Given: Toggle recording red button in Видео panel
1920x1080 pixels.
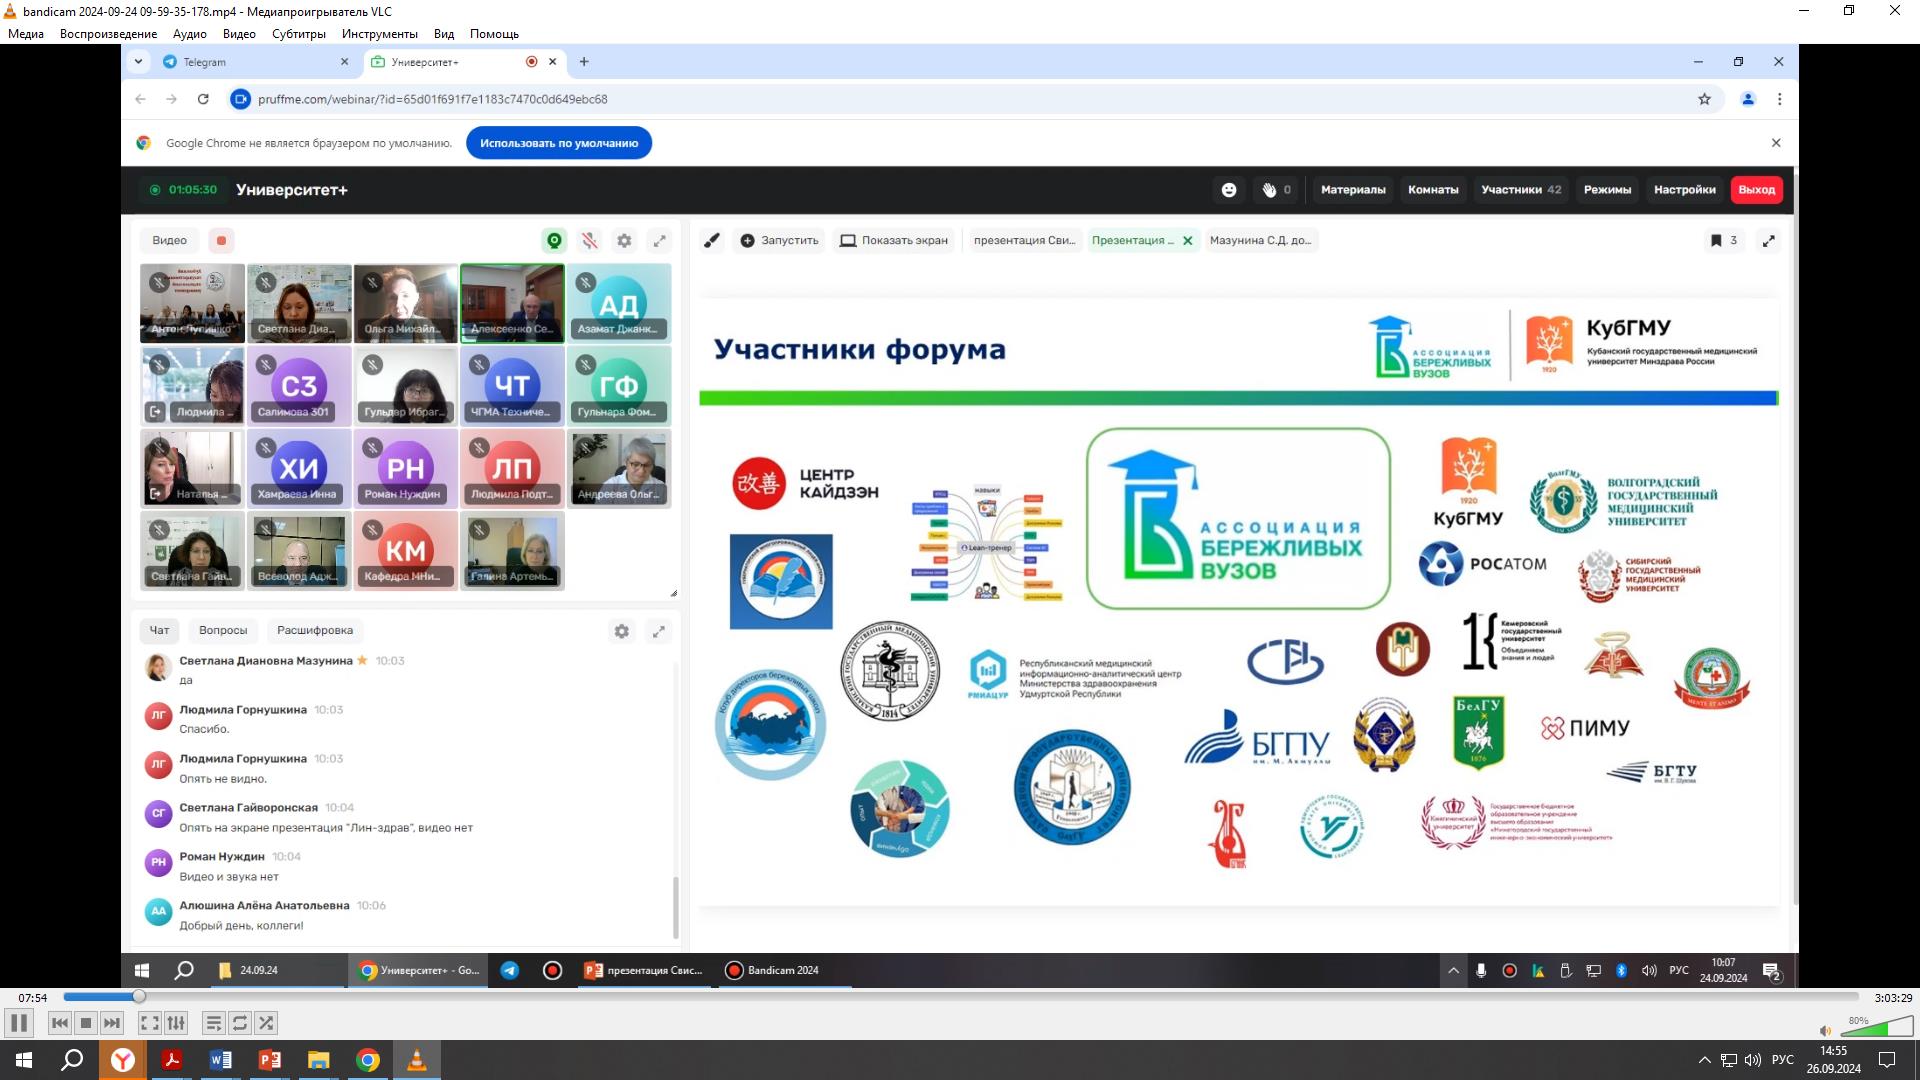Looking at the screenshot, I should pyautogui.click(x=221, y=240).
